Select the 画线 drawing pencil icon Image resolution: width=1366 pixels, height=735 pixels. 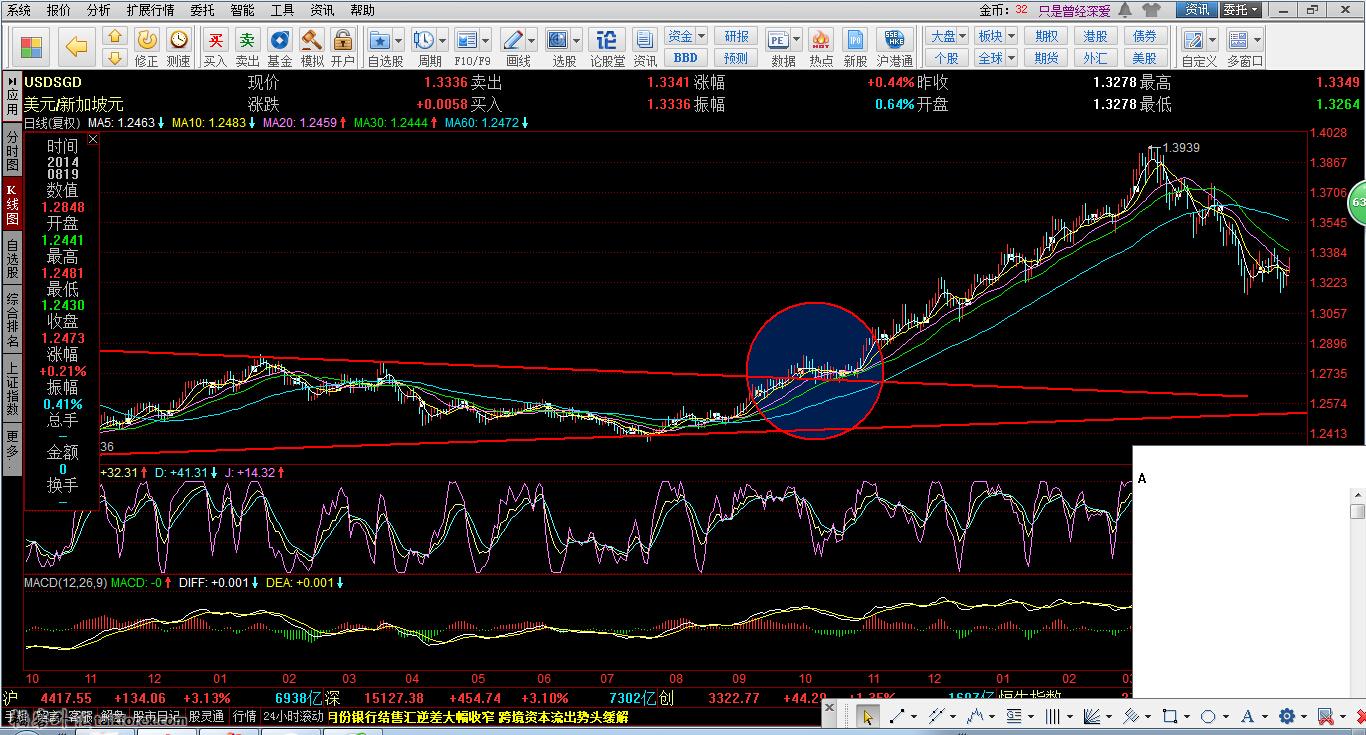pyautogui.click(x=513, y=40)
